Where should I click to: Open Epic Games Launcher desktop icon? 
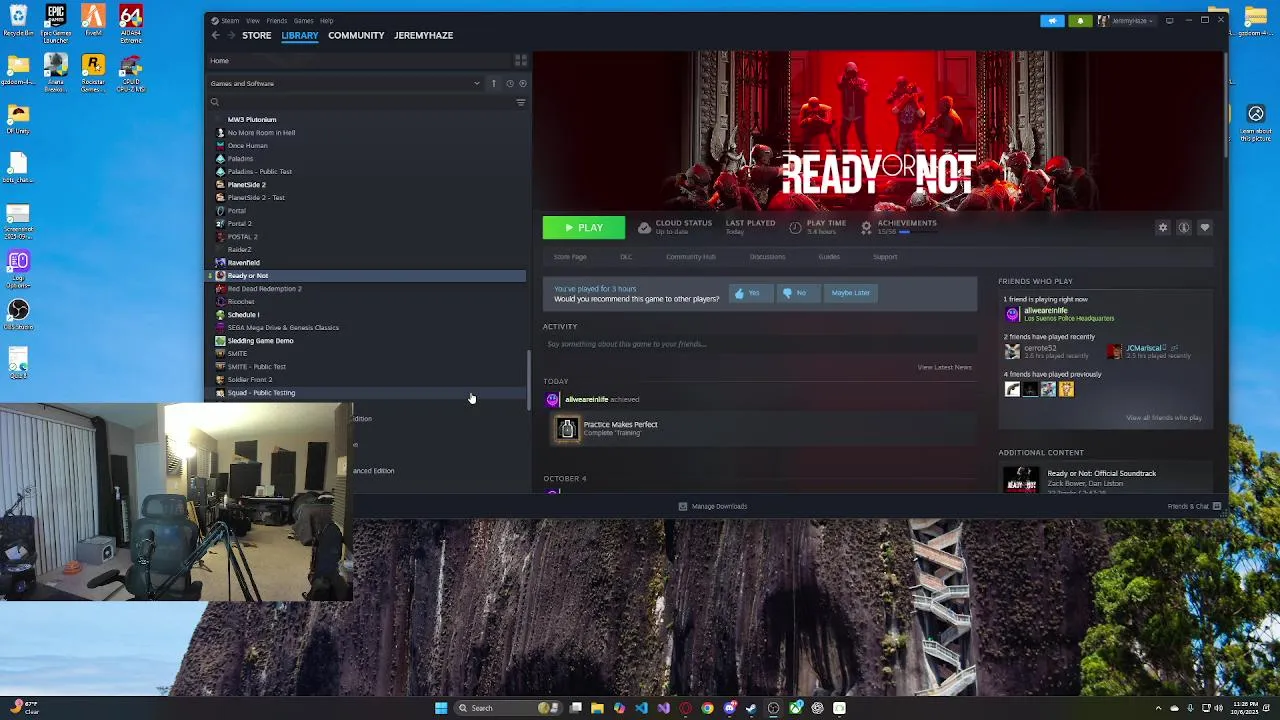coord(56,21)
